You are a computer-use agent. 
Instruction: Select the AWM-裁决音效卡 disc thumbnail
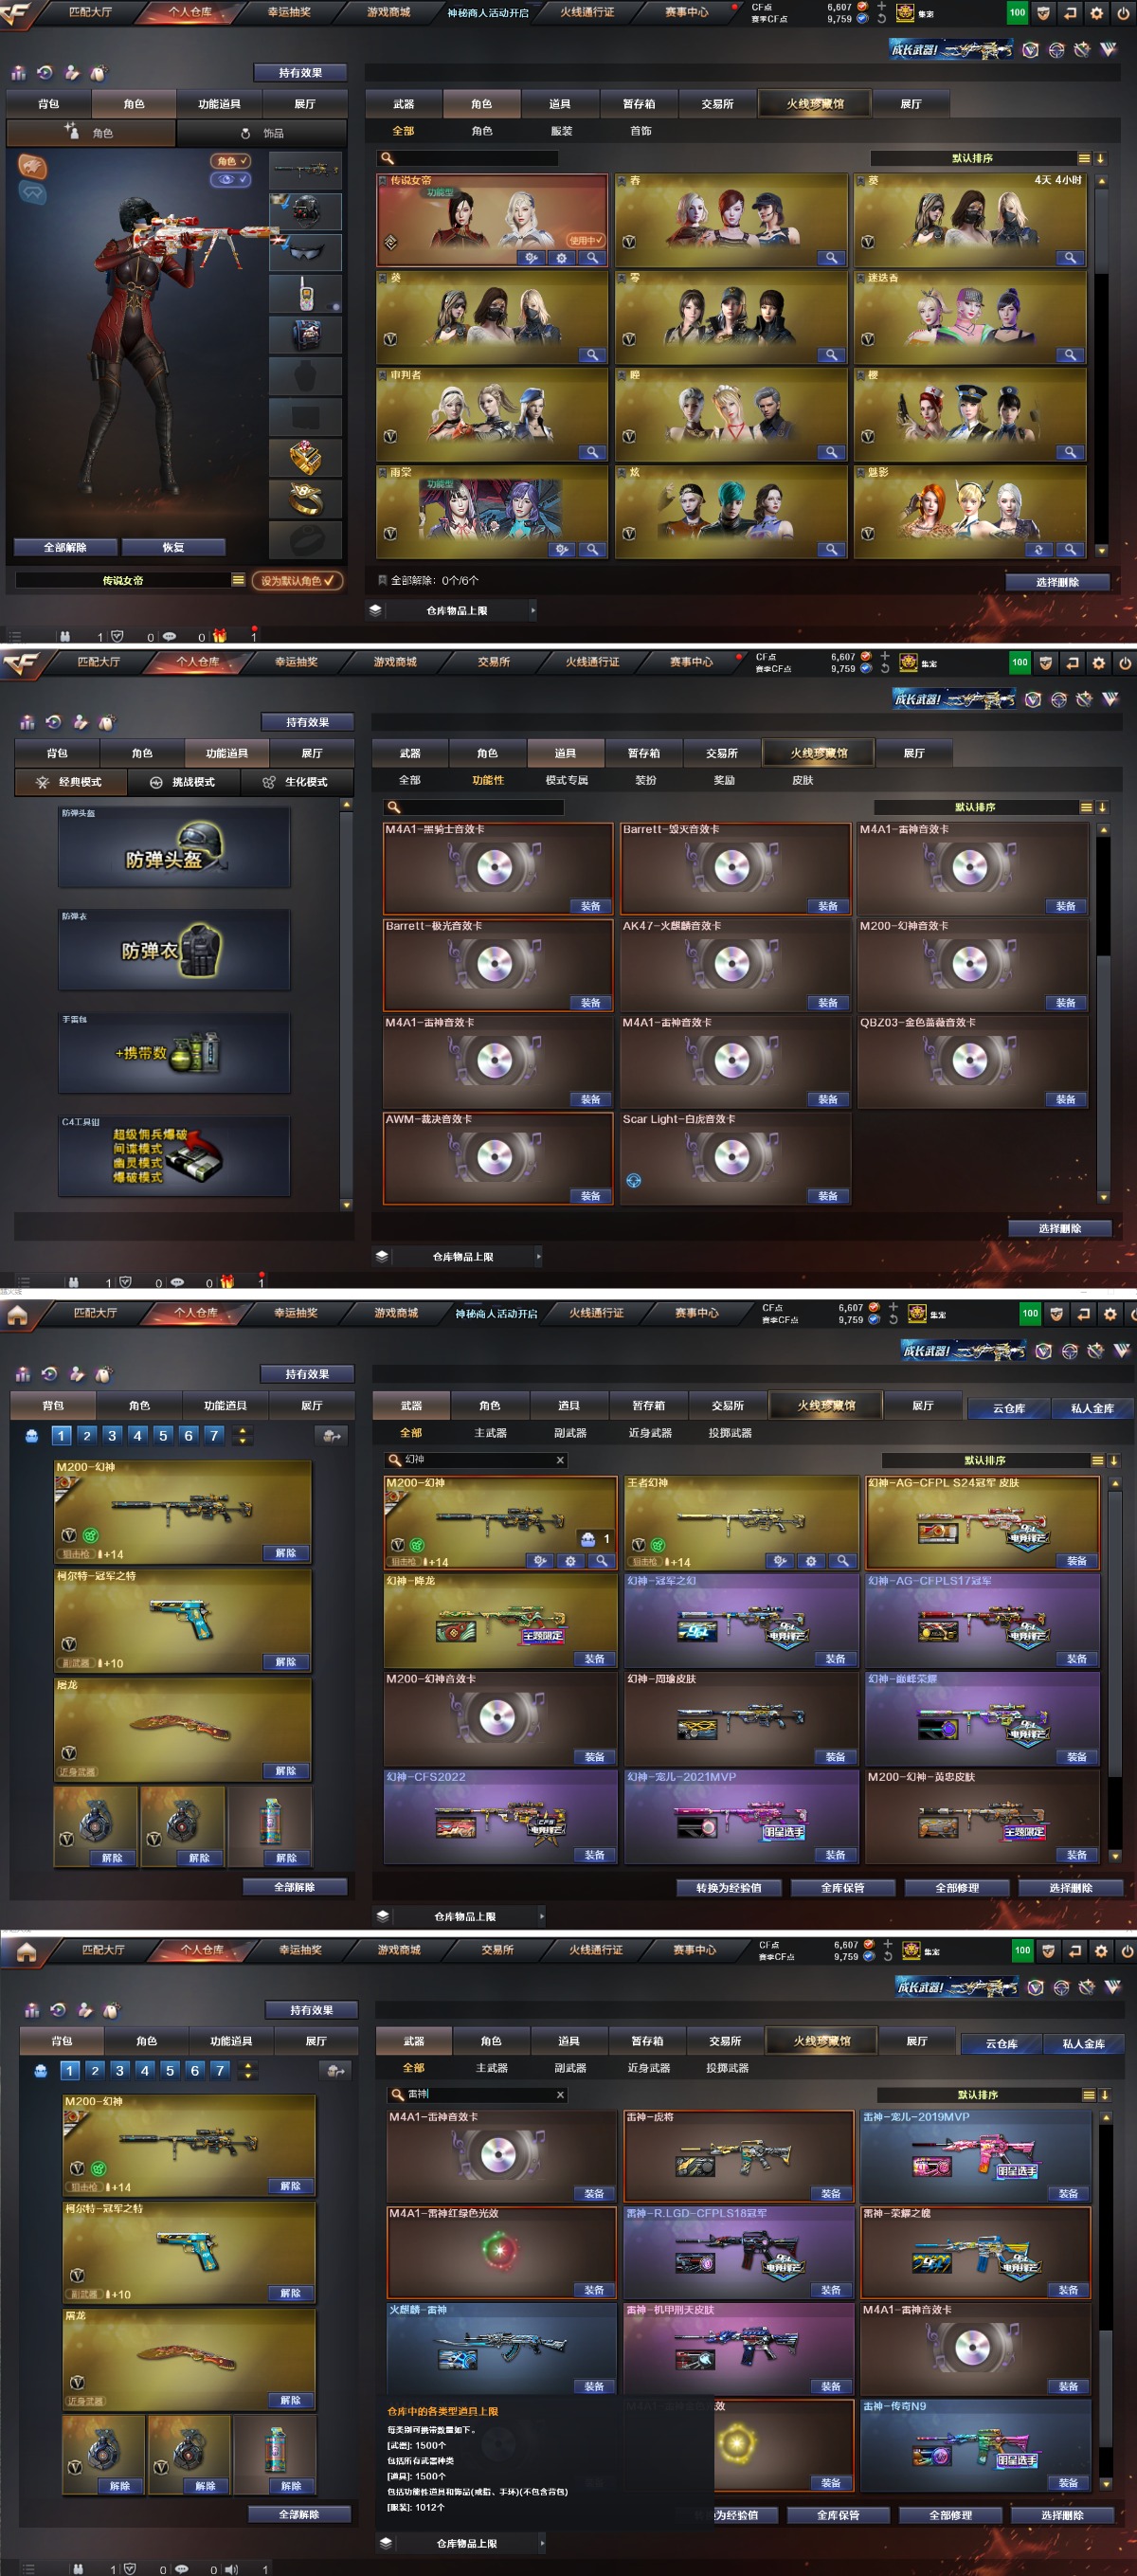(x=495, y=1157)
